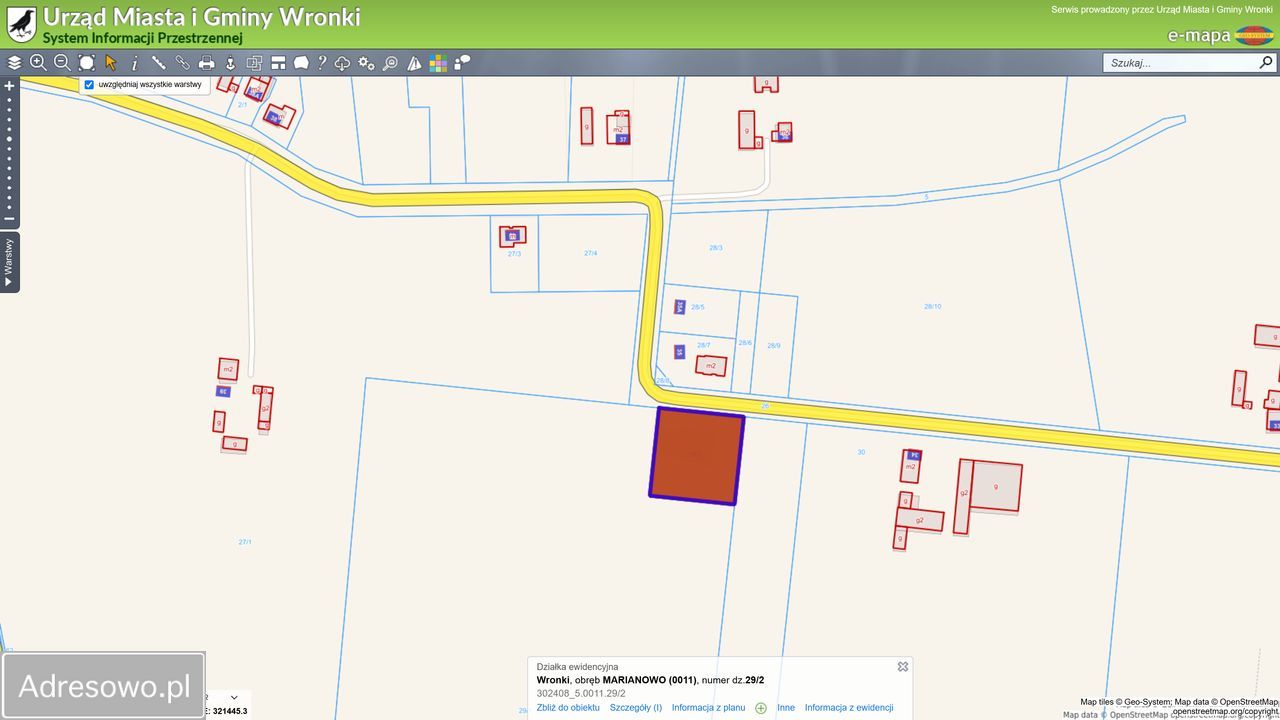
Task: Choose the information 'i' tool
Action: coord(135,63)
